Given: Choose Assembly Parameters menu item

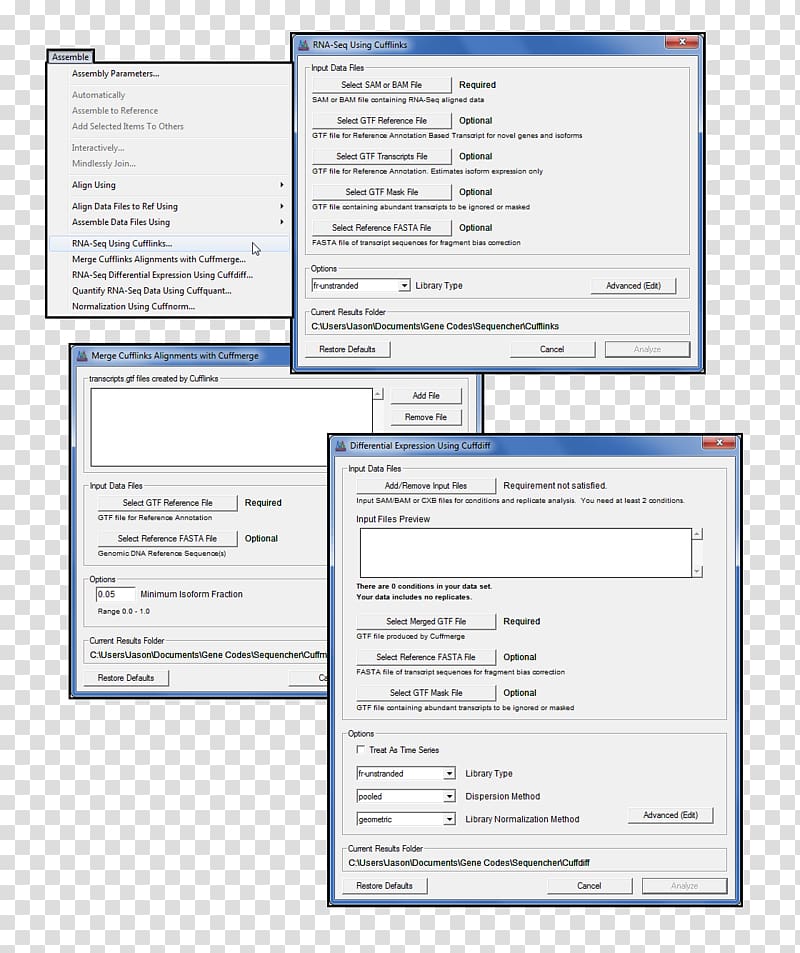Looking at the screenshot, I should (170, 74).
